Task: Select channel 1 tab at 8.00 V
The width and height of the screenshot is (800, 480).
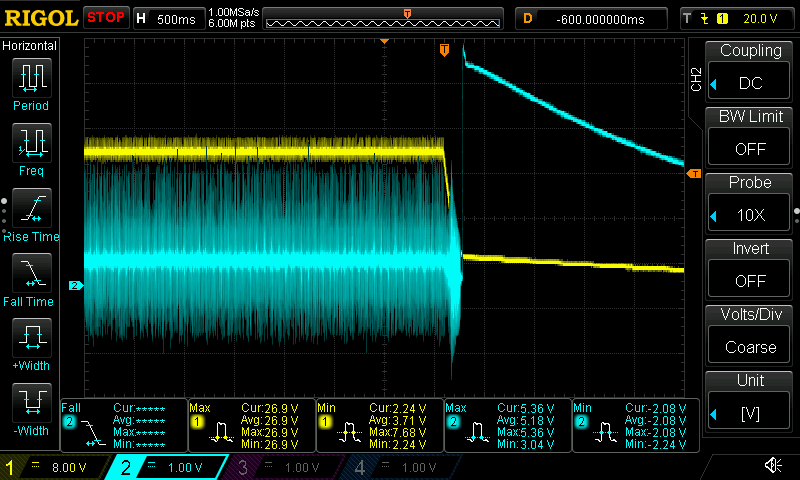Action: (x=56, y=467)
